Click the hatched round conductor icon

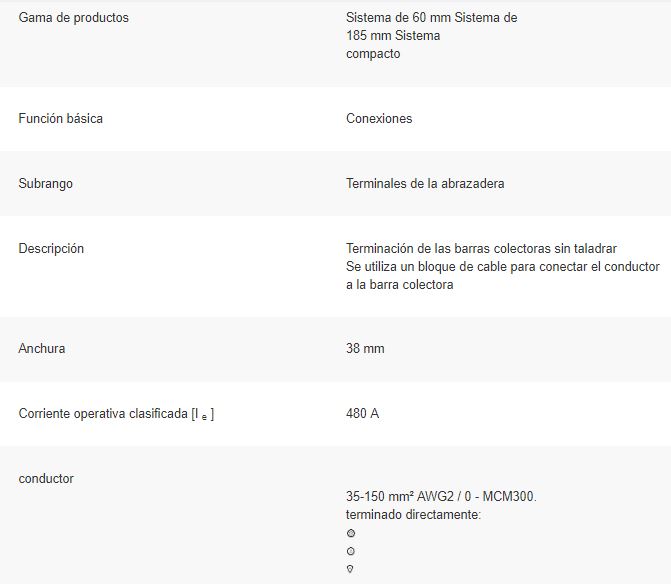[x=351, y=533]
